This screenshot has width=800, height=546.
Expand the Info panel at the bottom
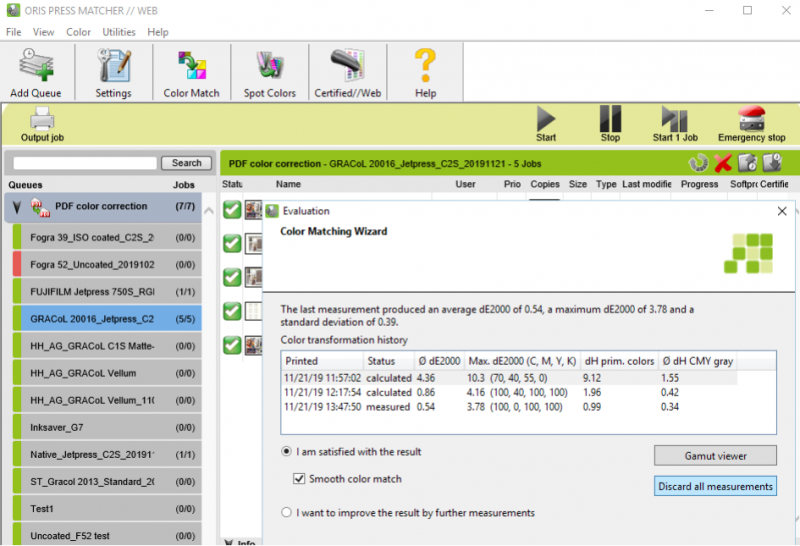pos(227,543)
